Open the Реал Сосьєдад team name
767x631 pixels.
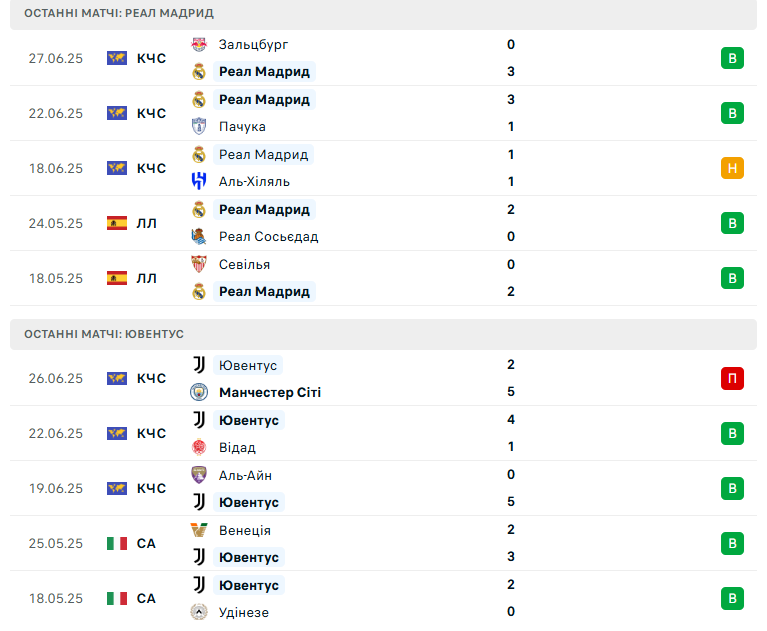(269, 237)
